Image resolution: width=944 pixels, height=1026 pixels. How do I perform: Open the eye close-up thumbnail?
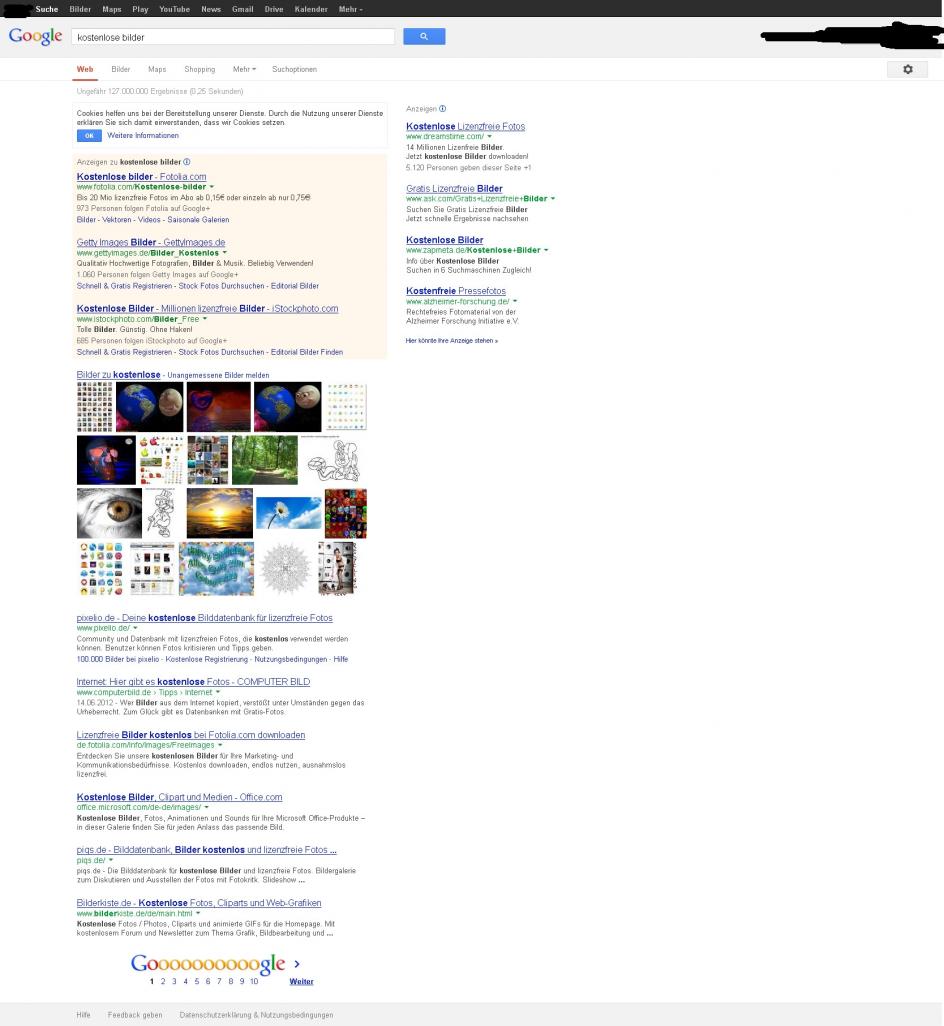[109, 513]
